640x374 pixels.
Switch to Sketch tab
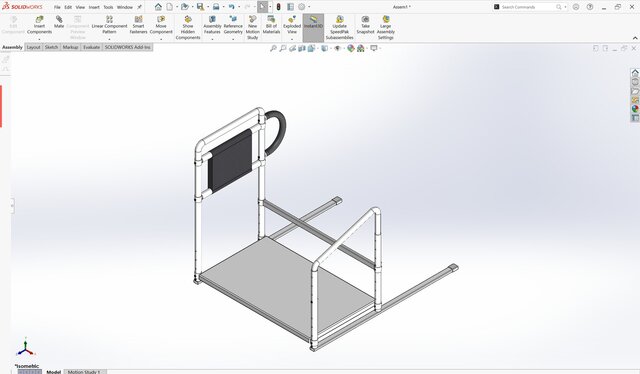point(51,47)
